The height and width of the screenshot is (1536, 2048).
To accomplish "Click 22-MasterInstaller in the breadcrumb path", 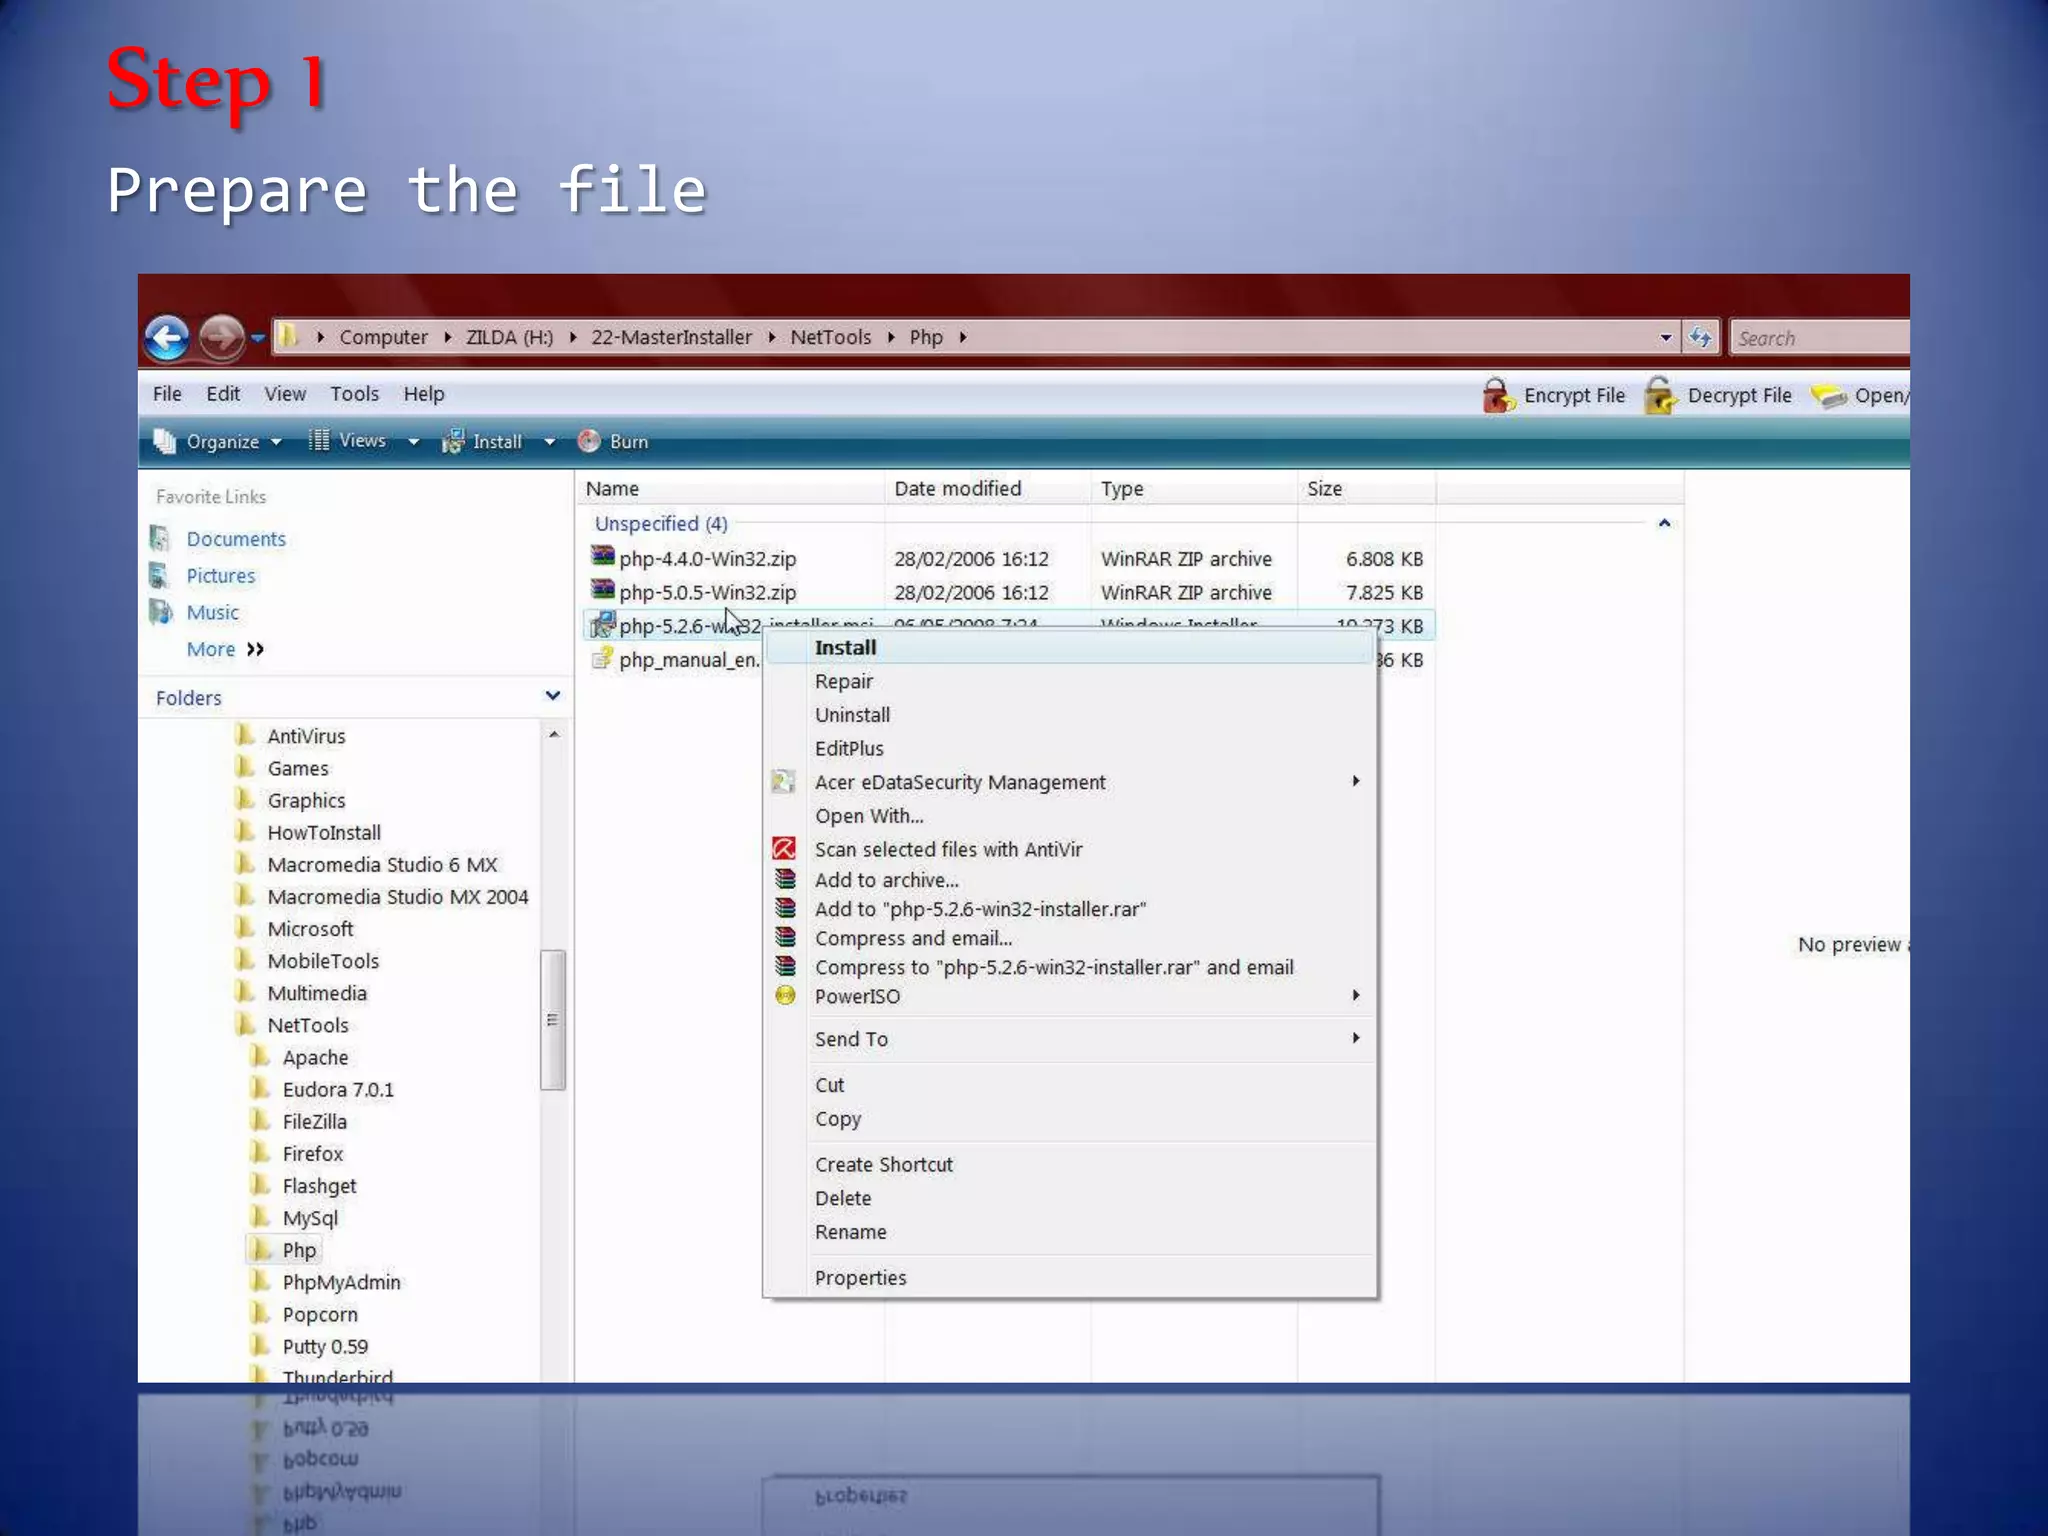I will (x=671, y=337).
